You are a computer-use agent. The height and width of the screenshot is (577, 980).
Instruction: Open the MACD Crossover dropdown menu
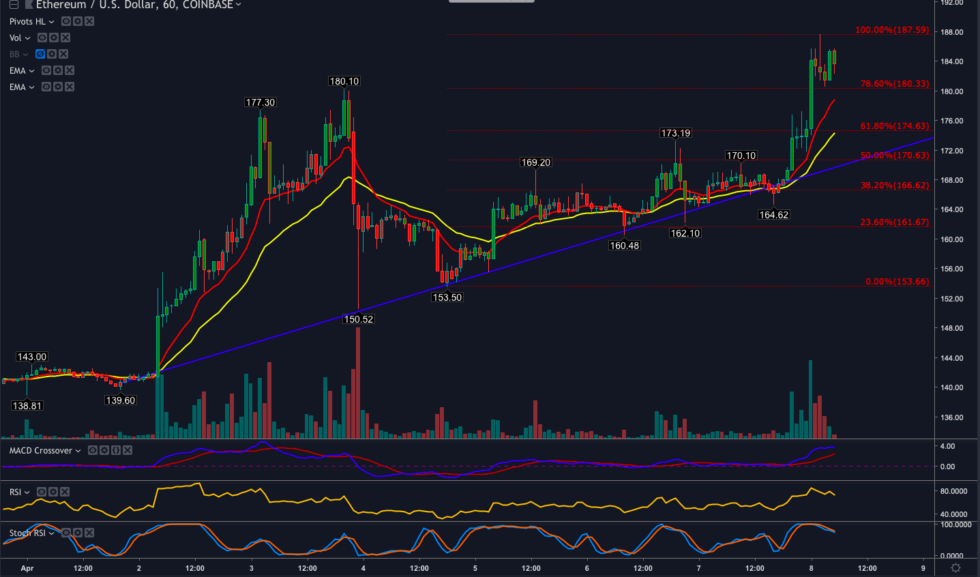(x=78, y=450)
